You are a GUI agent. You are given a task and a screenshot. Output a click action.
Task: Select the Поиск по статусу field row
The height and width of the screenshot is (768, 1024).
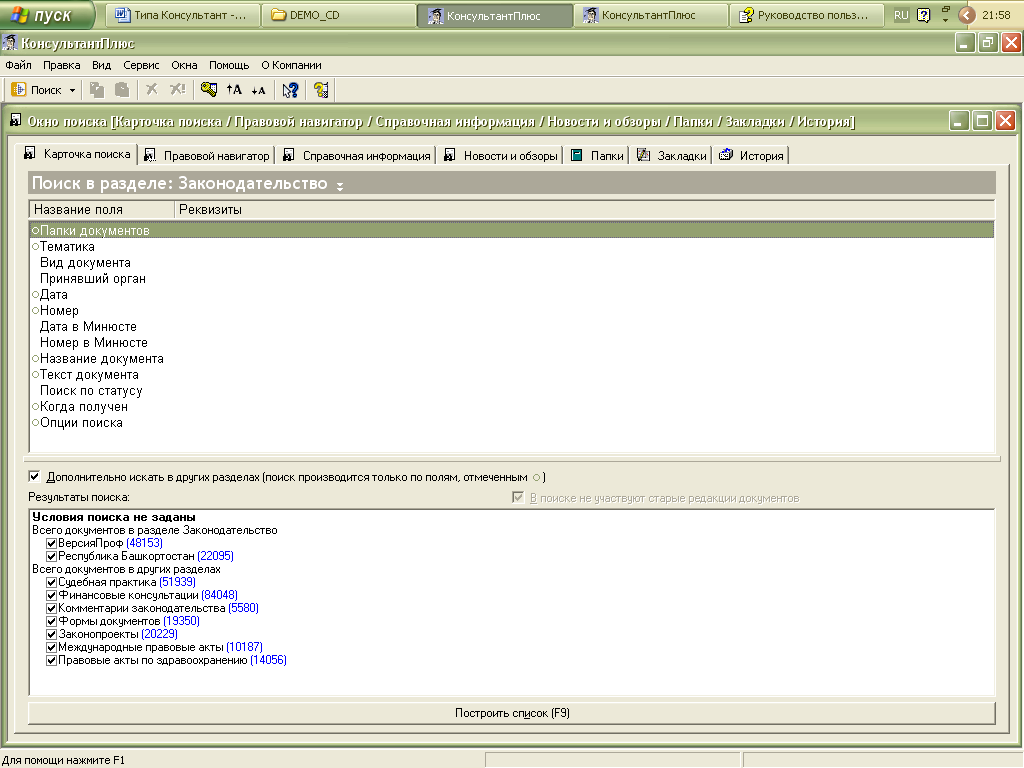pos(511,391)
